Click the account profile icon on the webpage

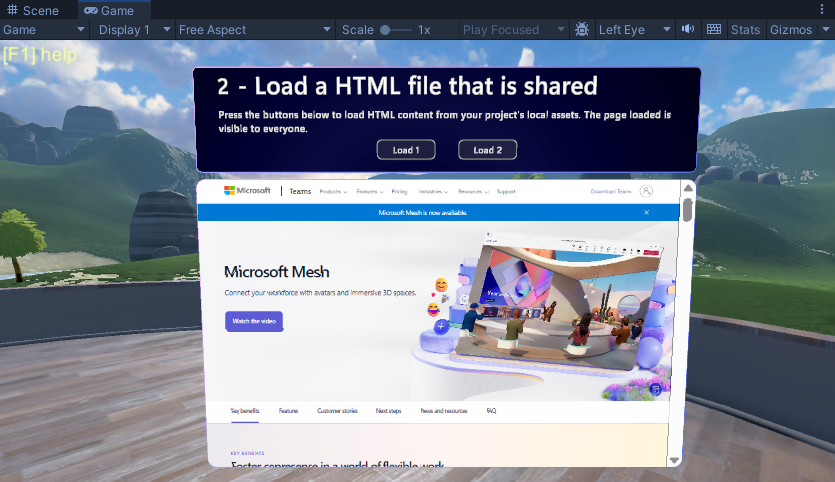point(646,191)
